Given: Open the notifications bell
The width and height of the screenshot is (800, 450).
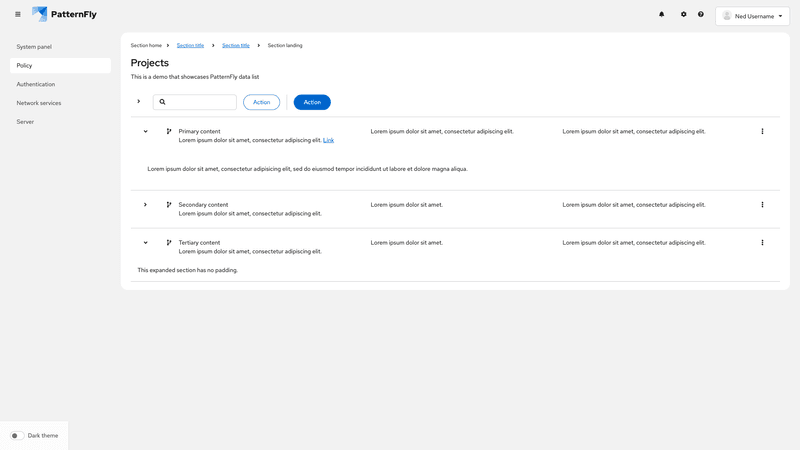Looking at the screenshot, I should coord(661,14).
